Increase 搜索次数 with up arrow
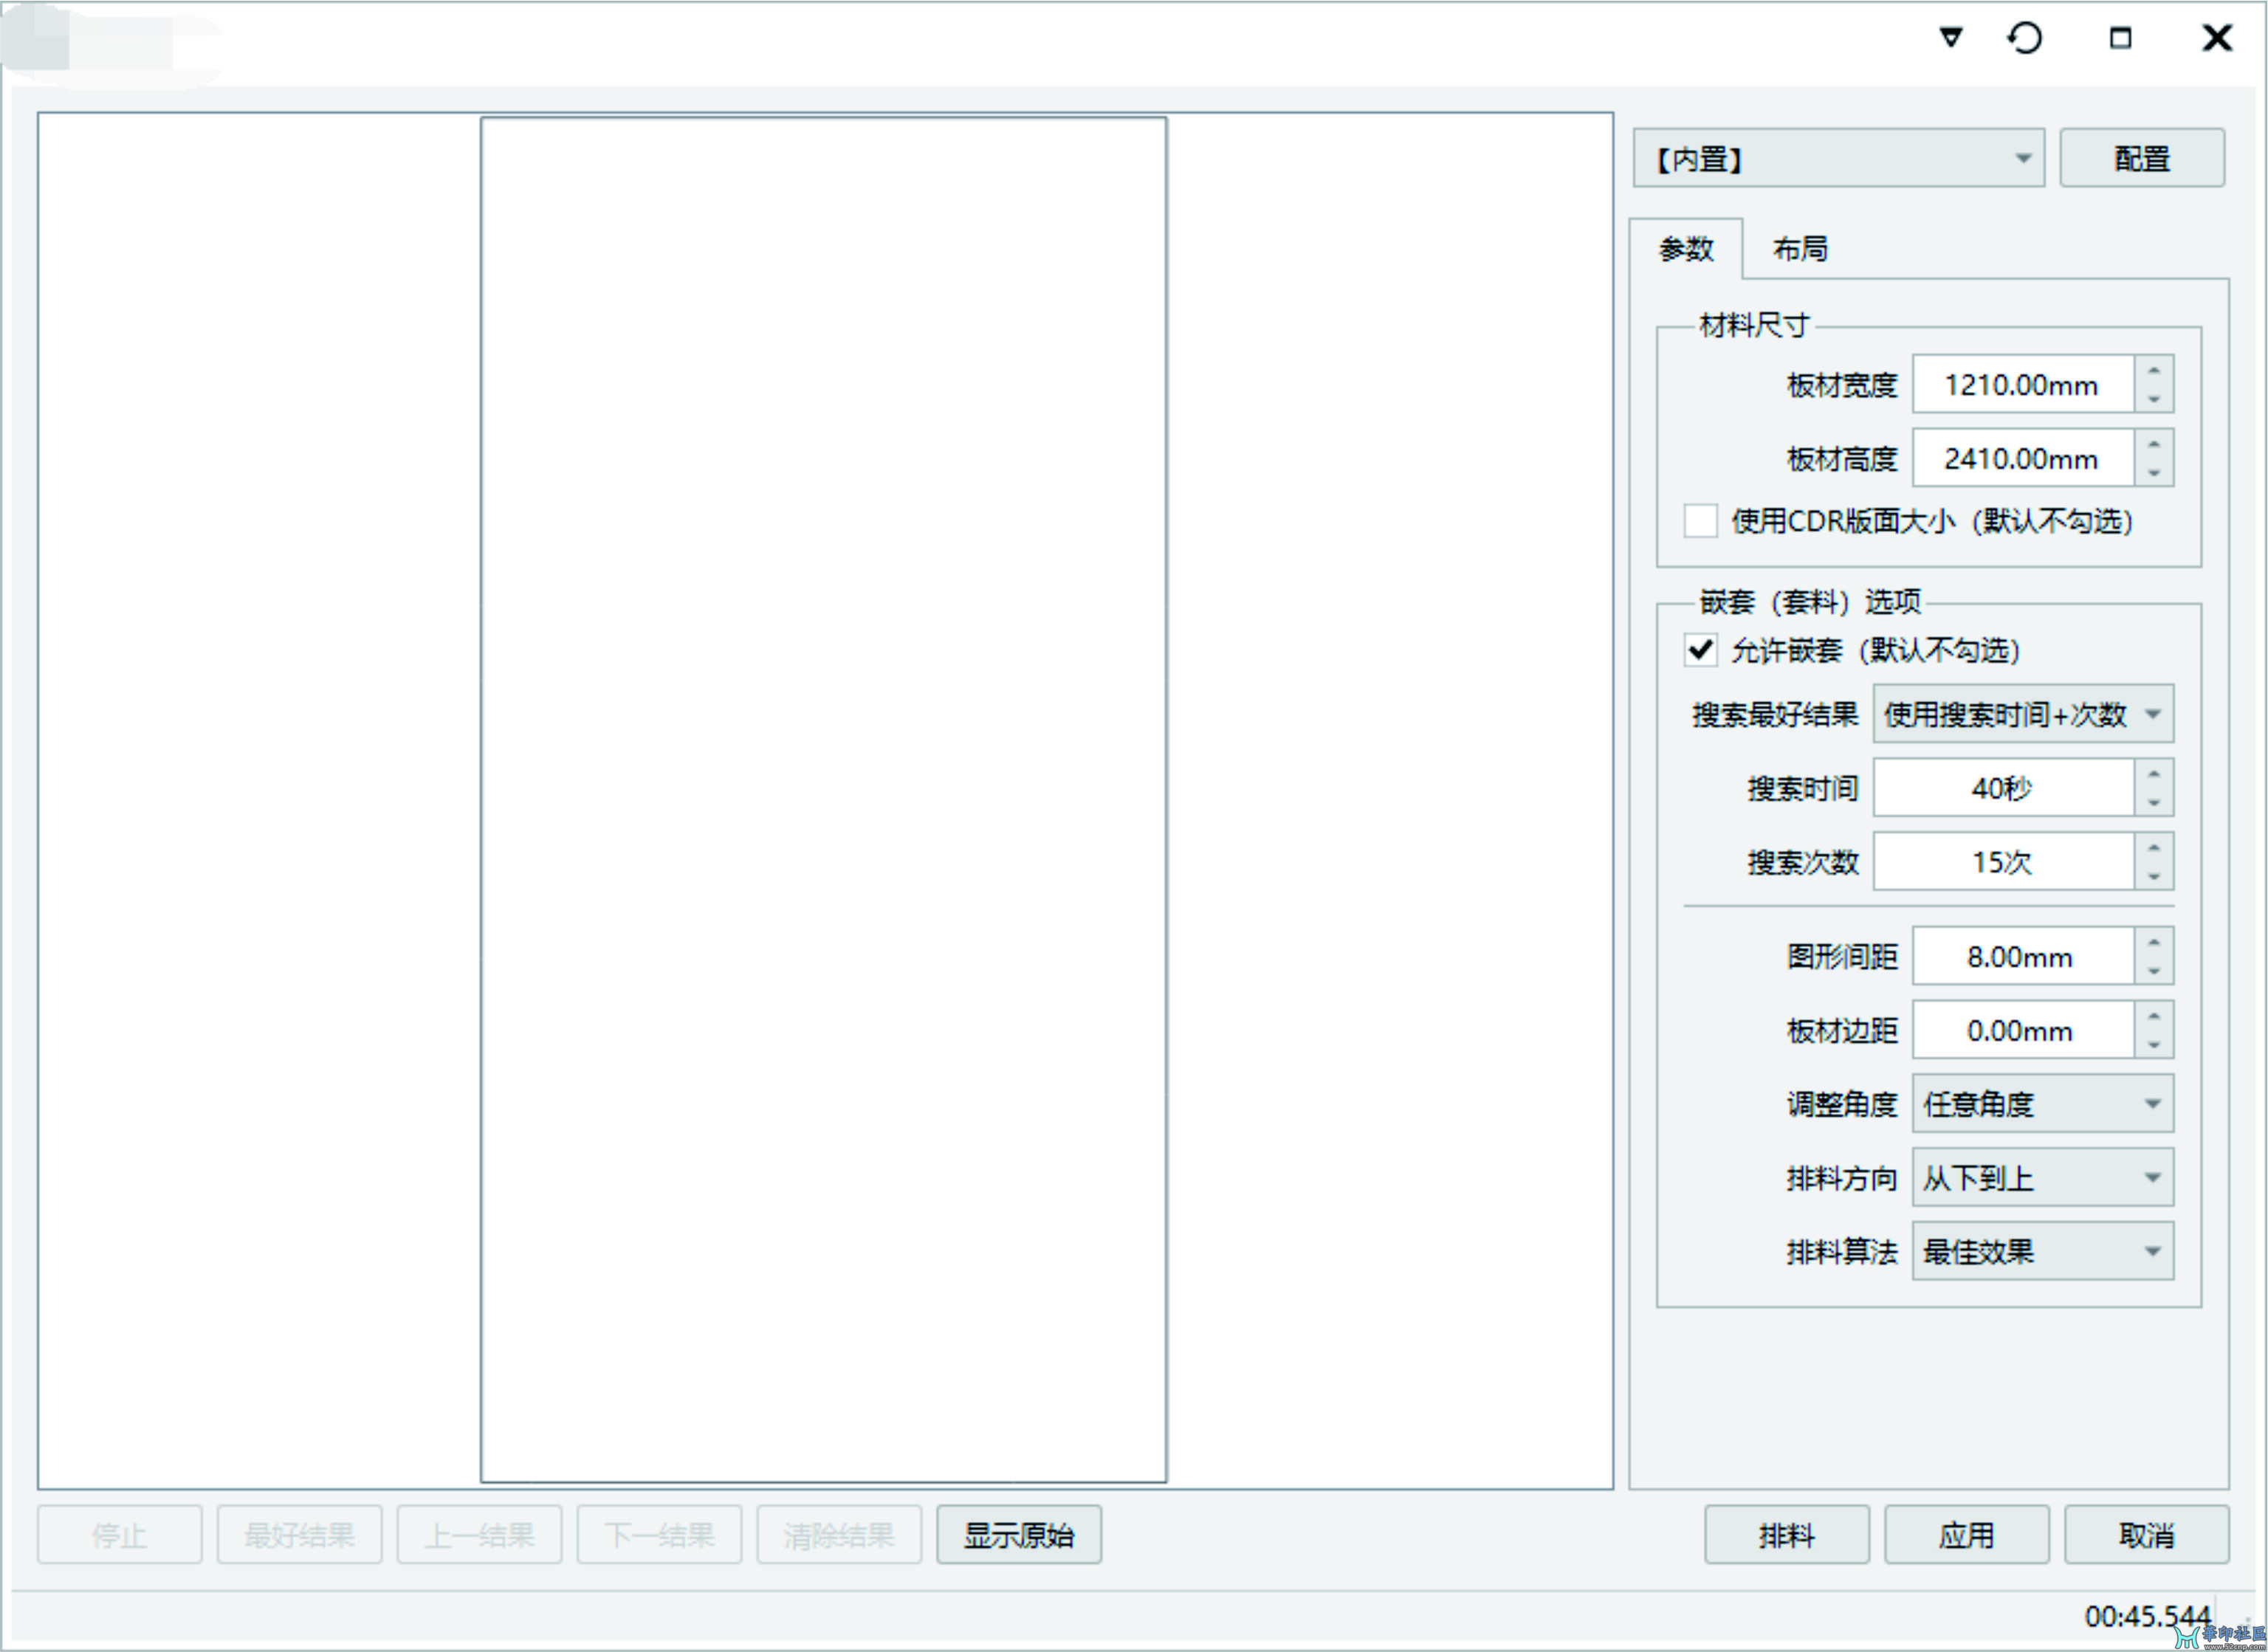The image size is (2268, 1652). pyautogui.click(x=2154, y=848)
